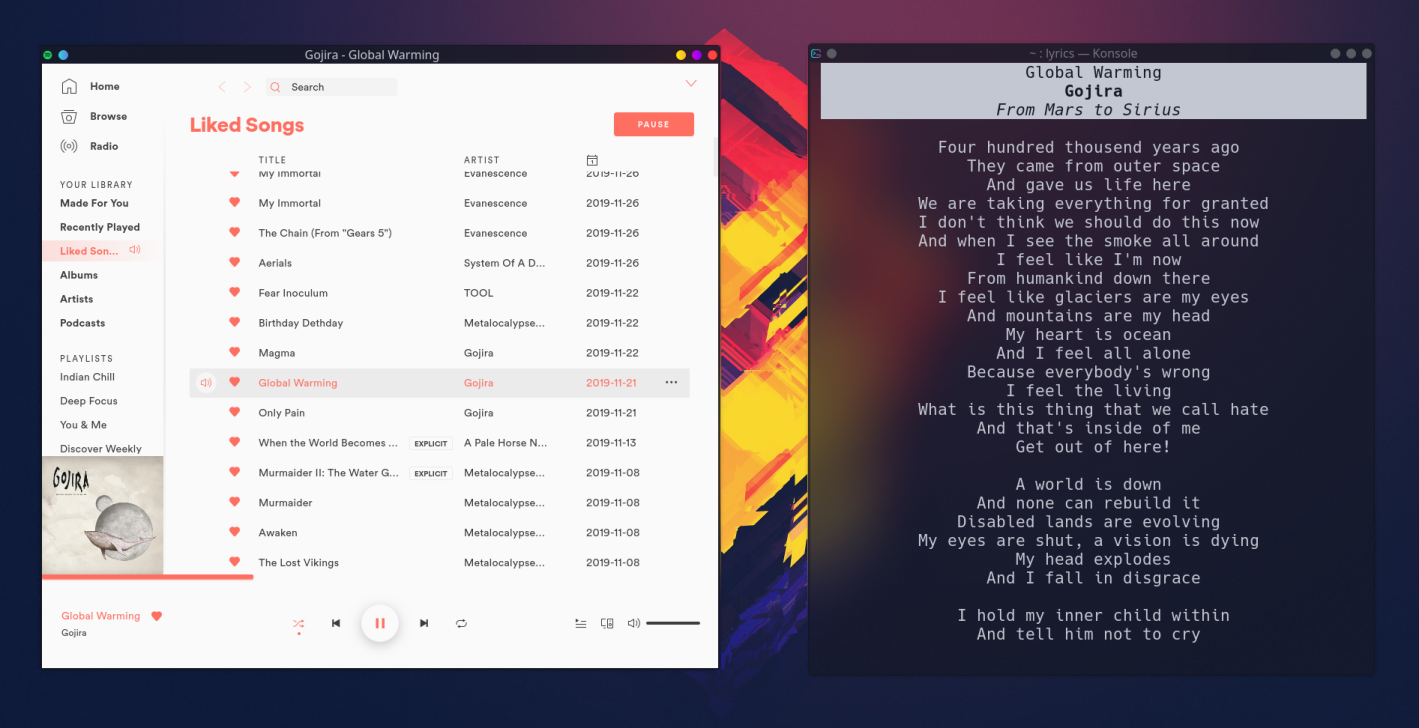Click the Search input field

point(331,87)
